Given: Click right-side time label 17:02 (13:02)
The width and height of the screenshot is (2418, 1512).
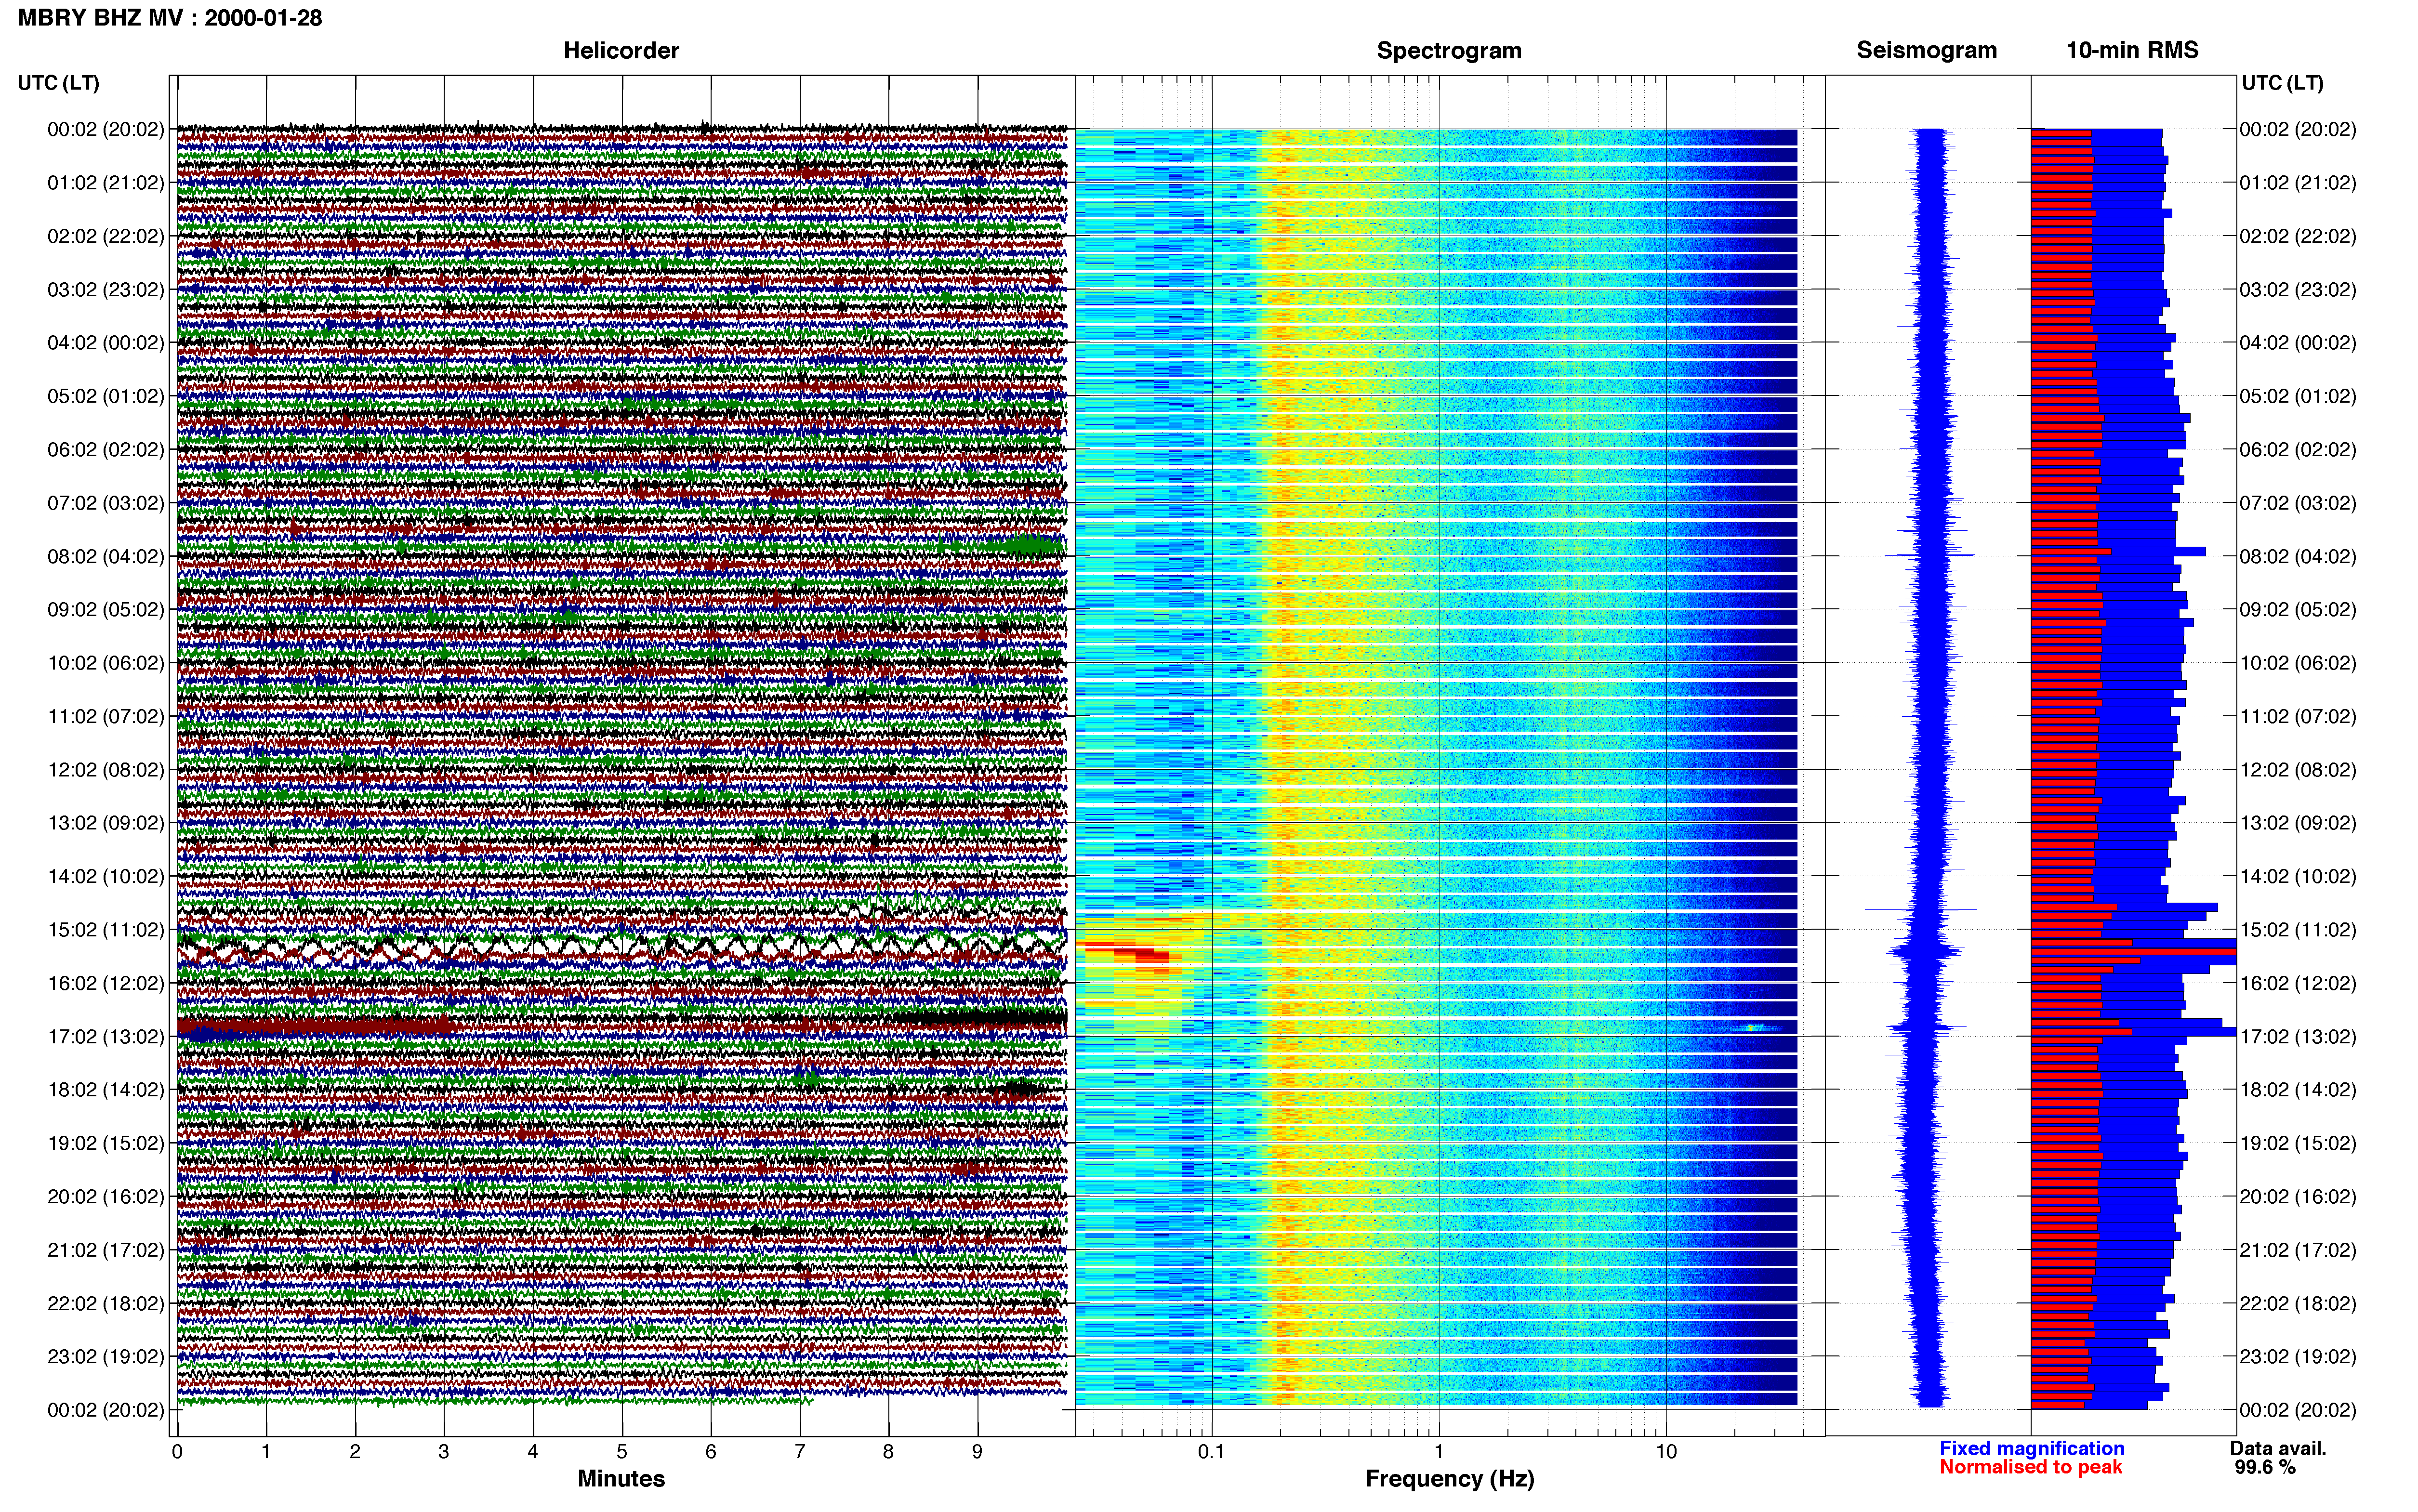Looking at the screenshot, I should (x=2298, y=1037).
